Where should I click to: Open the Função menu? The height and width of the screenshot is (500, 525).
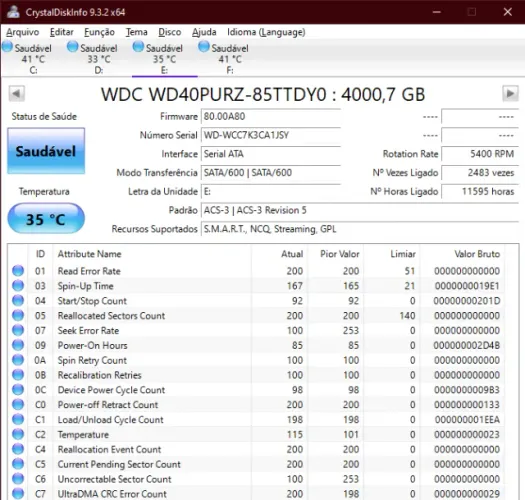pos(99,32)
